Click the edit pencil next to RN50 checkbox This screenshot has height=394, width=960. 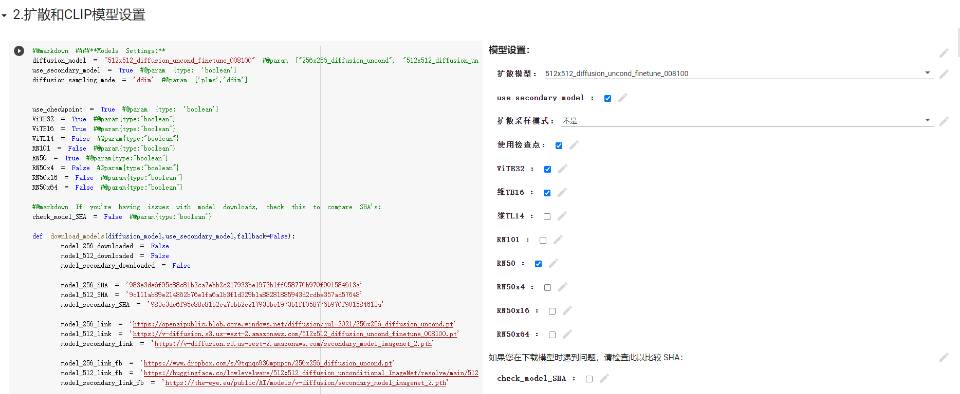pyautogui.click(x=553, y=264)
